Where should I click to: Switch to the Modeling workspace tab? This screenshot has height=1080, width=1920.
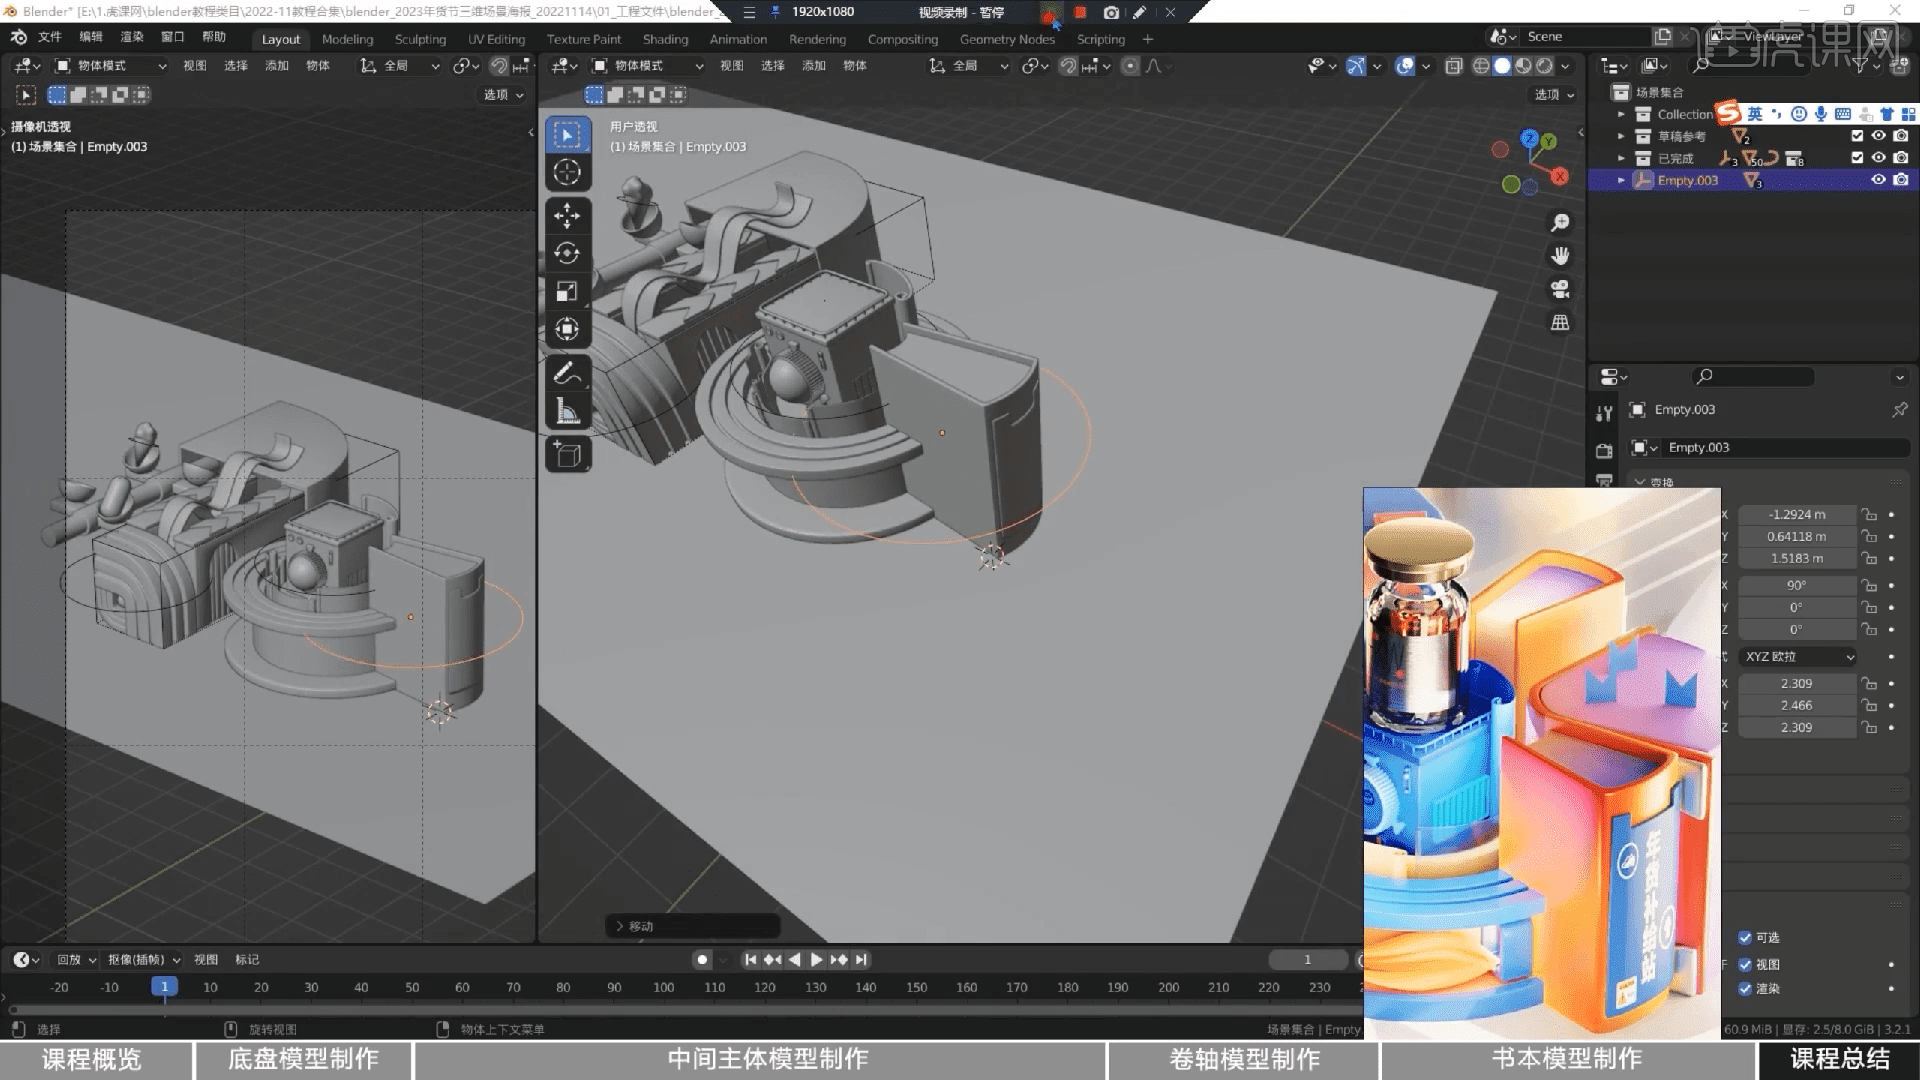click(347, 39)
